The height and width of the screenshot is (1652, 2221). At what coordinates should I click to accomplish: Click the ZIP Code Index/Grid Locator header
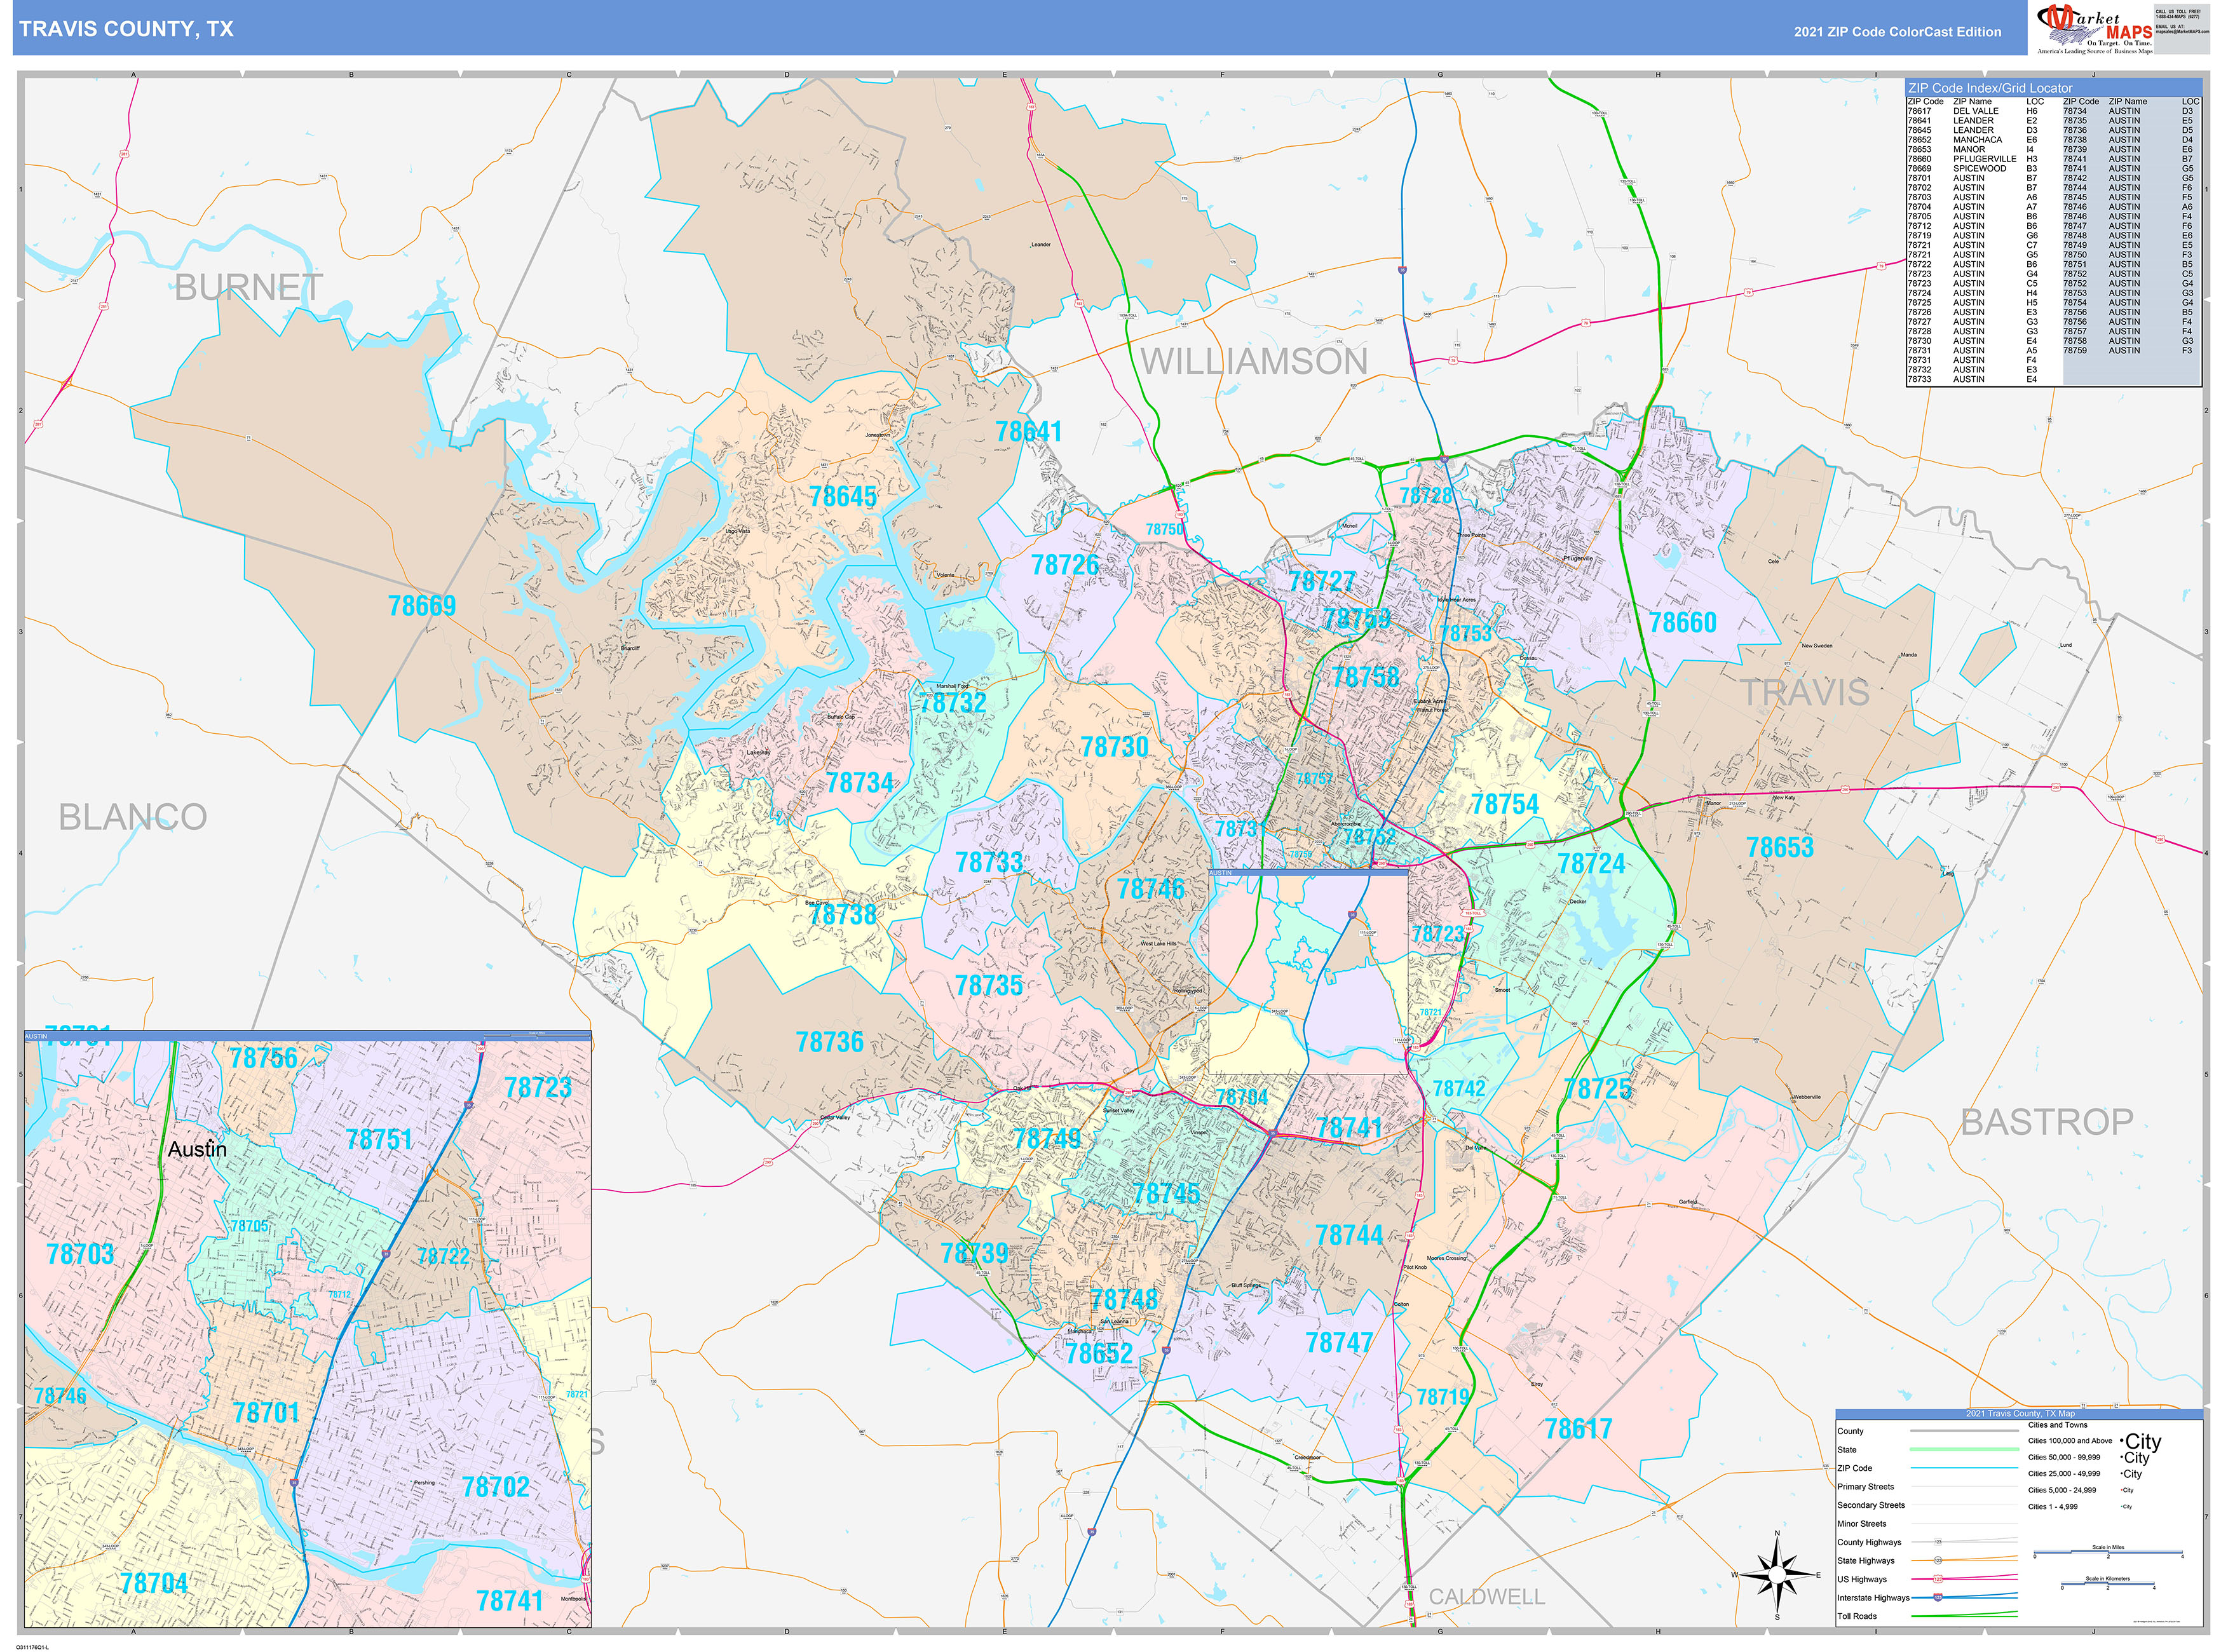click(x=1990, y=88)
